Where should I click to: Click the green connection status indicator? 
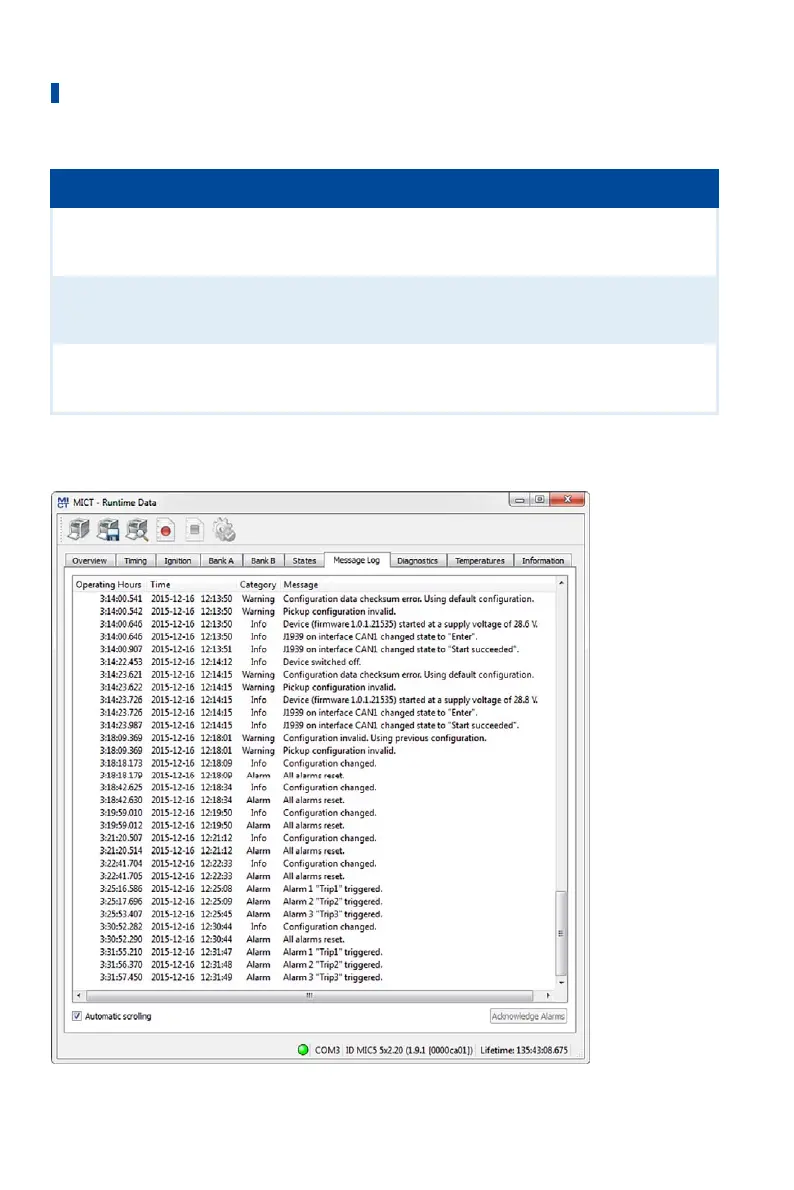(x=303, y=1050)
